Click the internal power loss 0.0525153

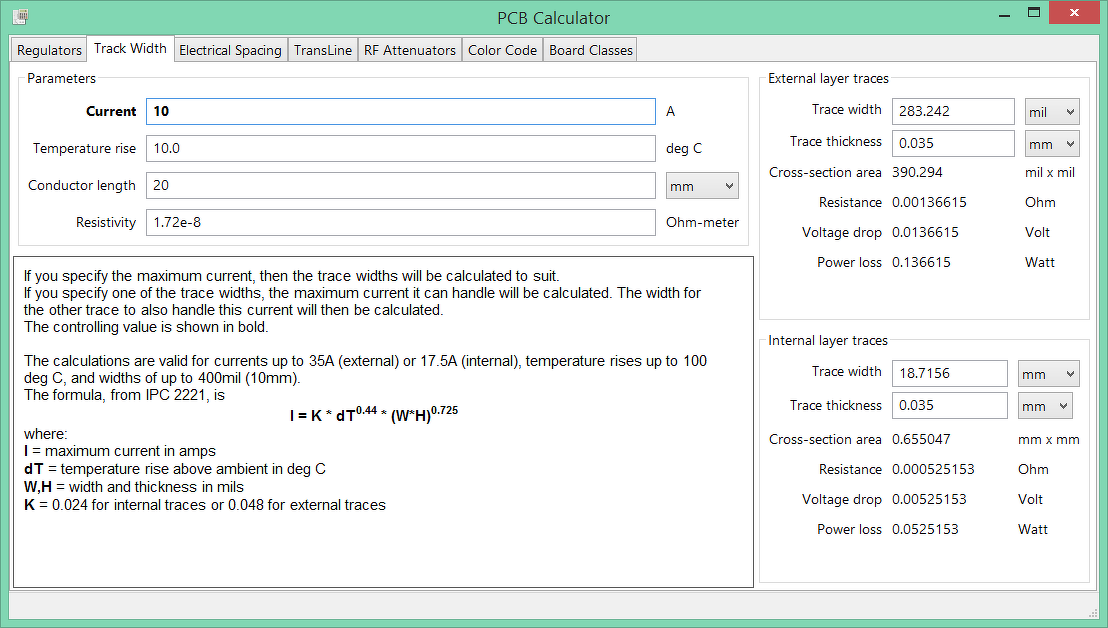point(926,529)
